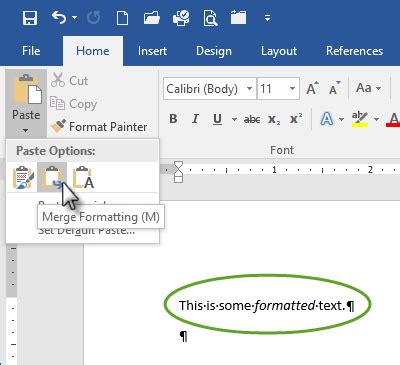
Task: Expand the font size dropdown arrow
Action: (x=292, y=89)
